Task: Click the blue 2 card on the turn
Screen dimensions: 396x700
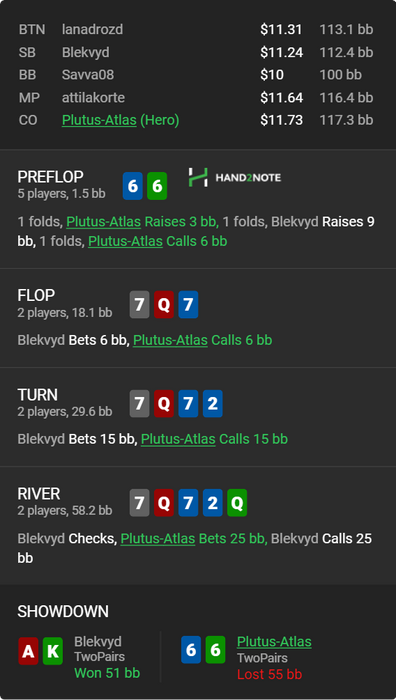Action: coord(213,404)
